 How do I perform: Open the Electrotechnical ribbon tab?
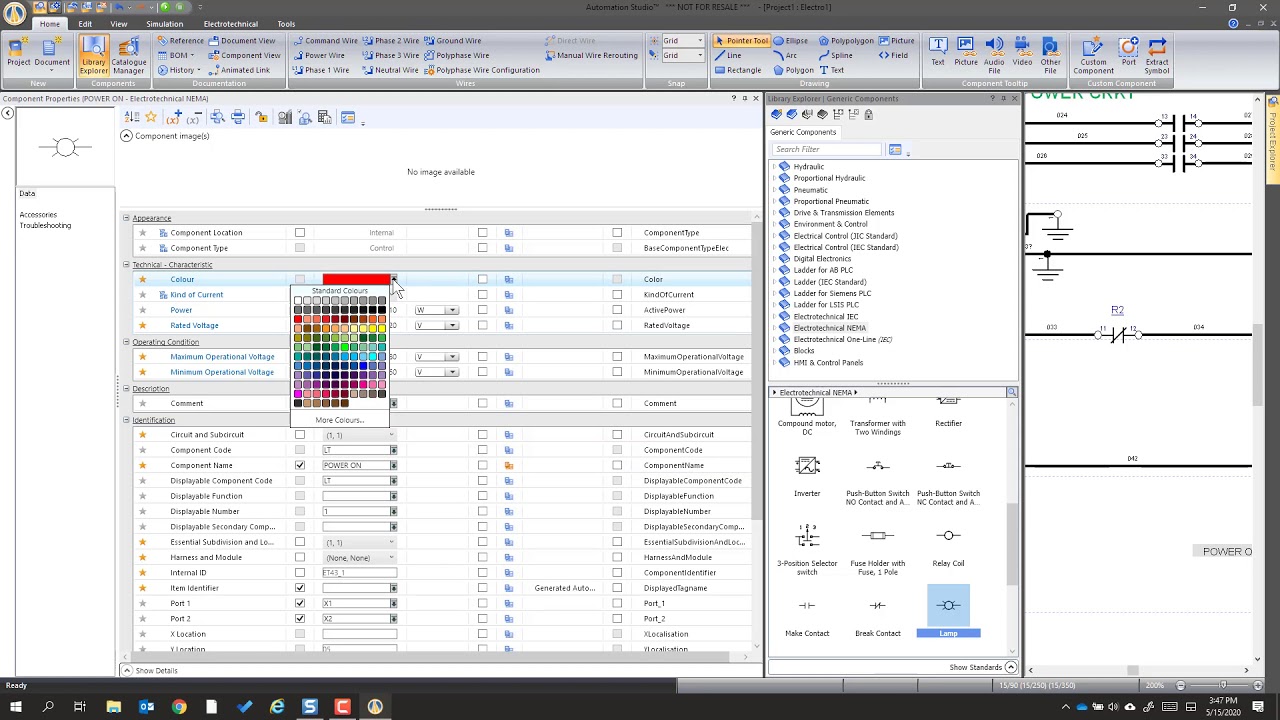coord(230,24)
